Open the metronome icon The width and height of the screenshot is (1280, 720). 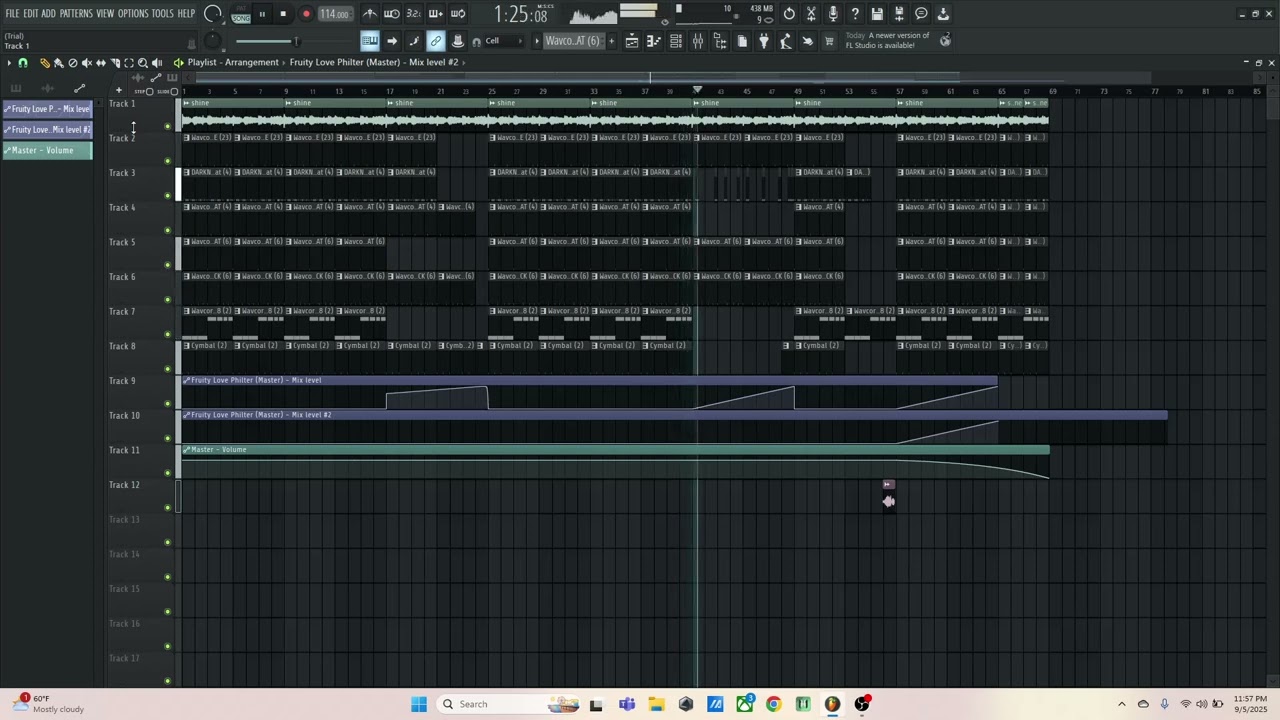(x=370, y=14)
